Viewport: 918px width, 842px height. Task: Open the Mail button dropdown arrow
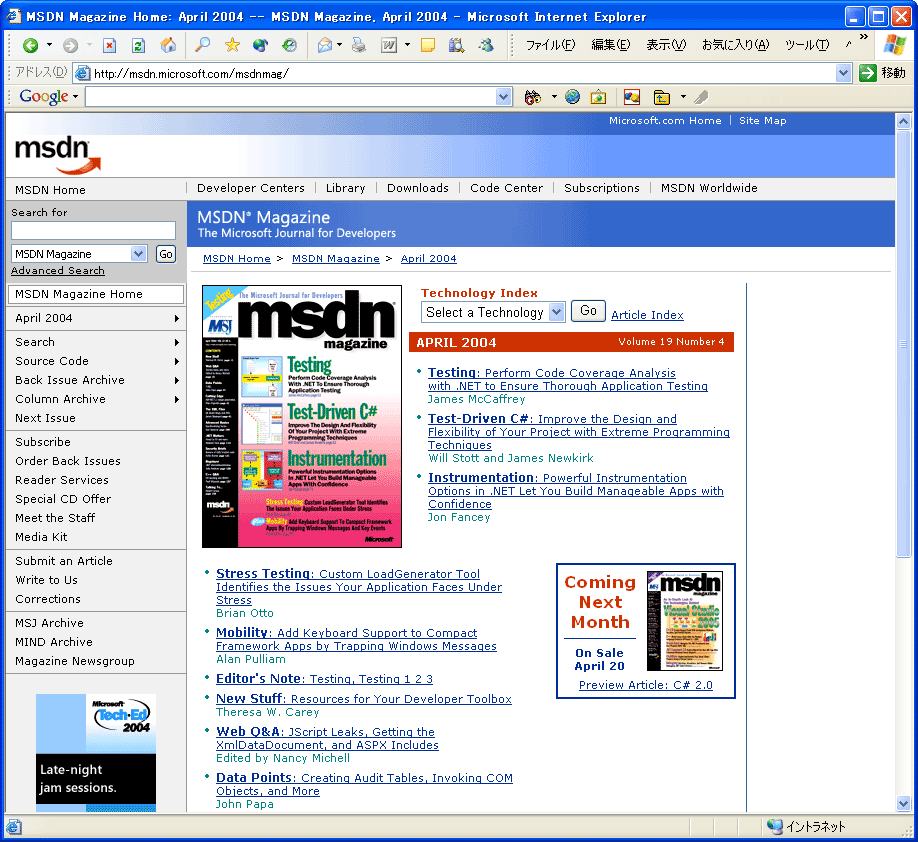[x=340, y=45]
